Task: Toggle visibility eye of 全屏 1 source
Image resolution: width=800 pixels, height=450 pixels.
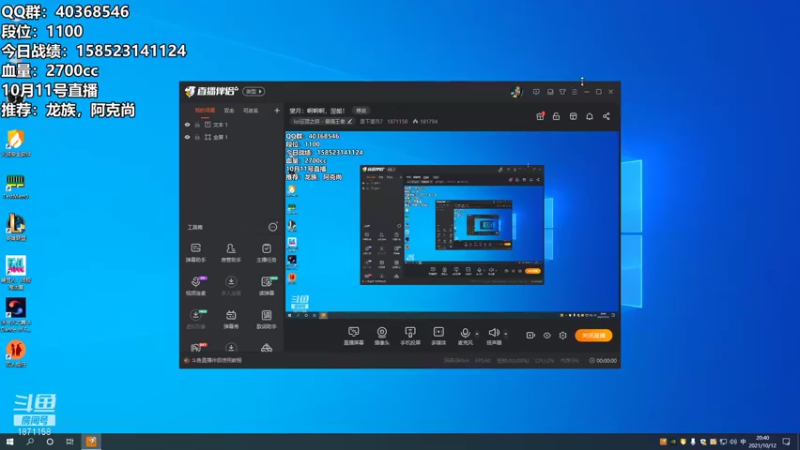Action: pos(187,137)
